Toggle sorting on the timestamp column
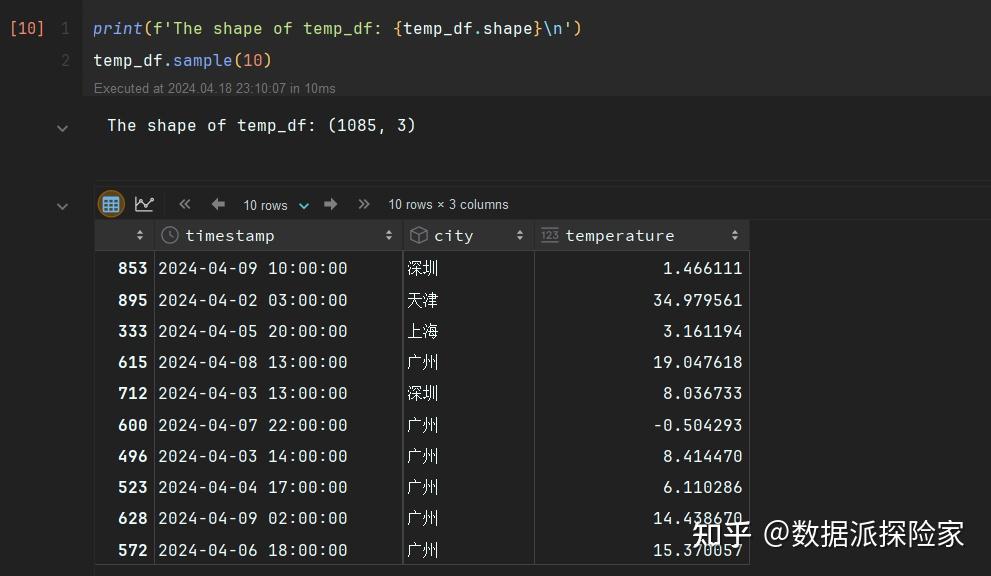This screenshot has width=991, height=576. pyautogui.click(x=389, y=235)
